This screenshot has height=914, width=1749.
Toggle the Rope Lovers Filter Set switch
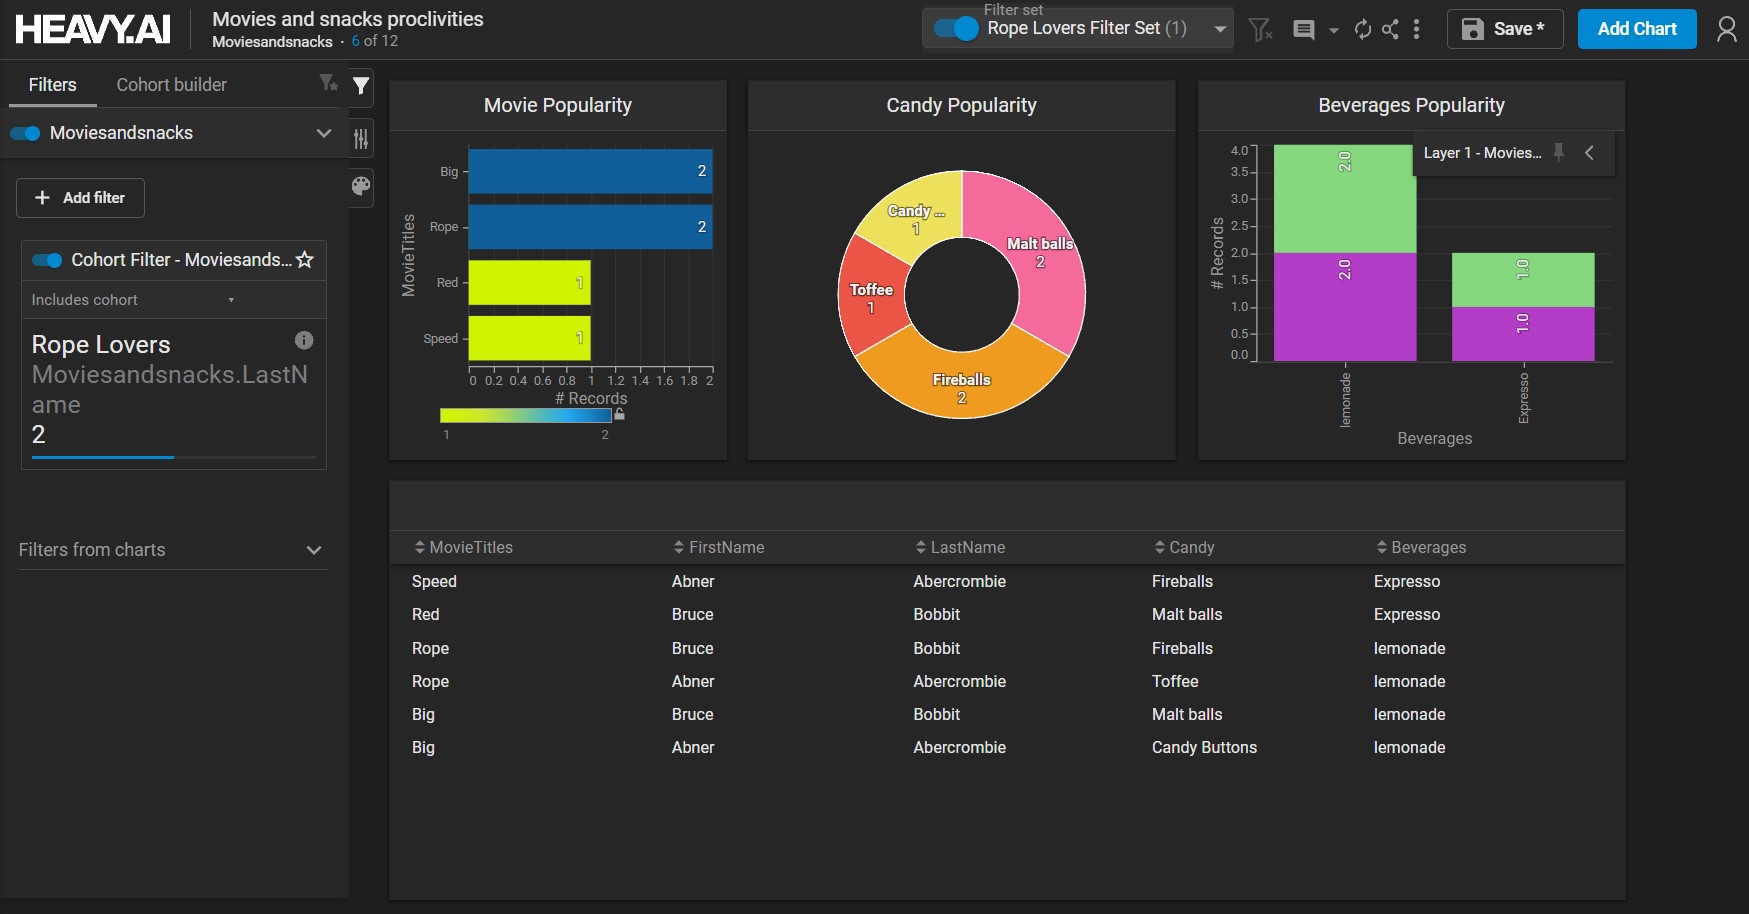click(x=955, y=29)
